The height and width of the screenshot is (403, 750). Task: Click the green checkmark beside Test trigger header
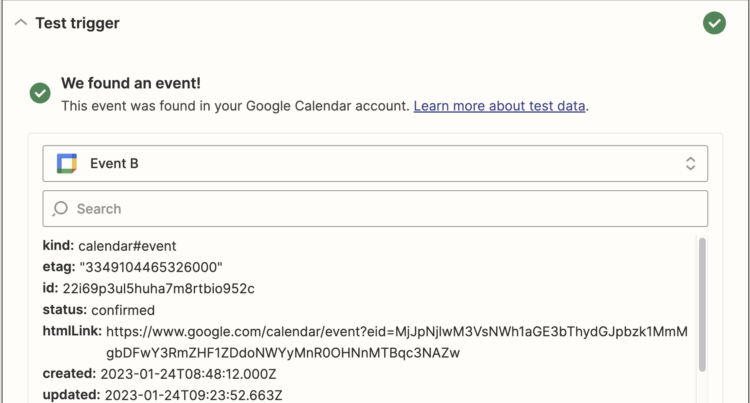[714, 23]
